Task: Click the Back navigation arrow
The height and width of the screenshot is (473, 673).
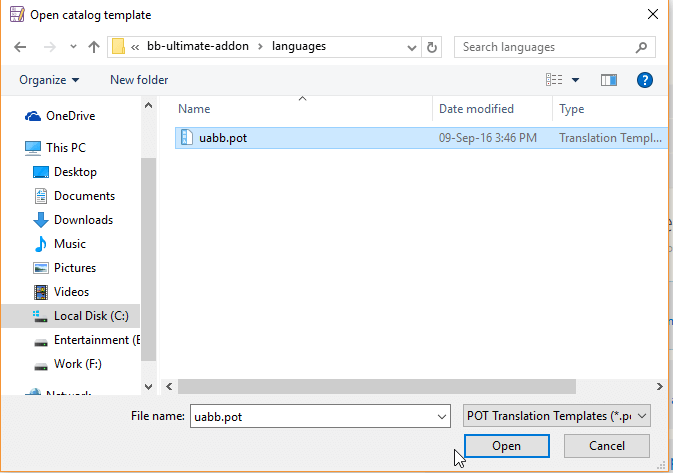Action: [21, 47]
